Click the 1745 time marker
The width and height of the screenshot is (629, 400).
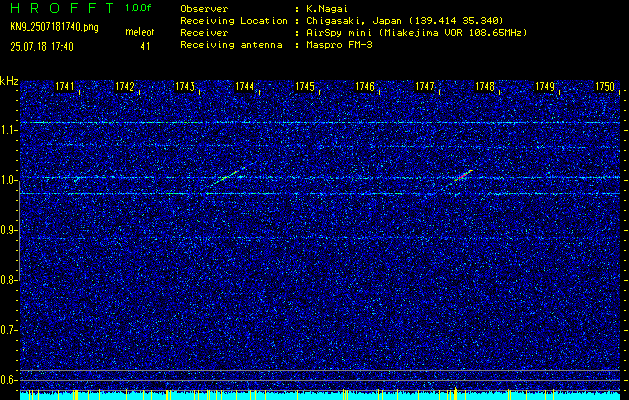pyautogui.click(x=304, y=86)
